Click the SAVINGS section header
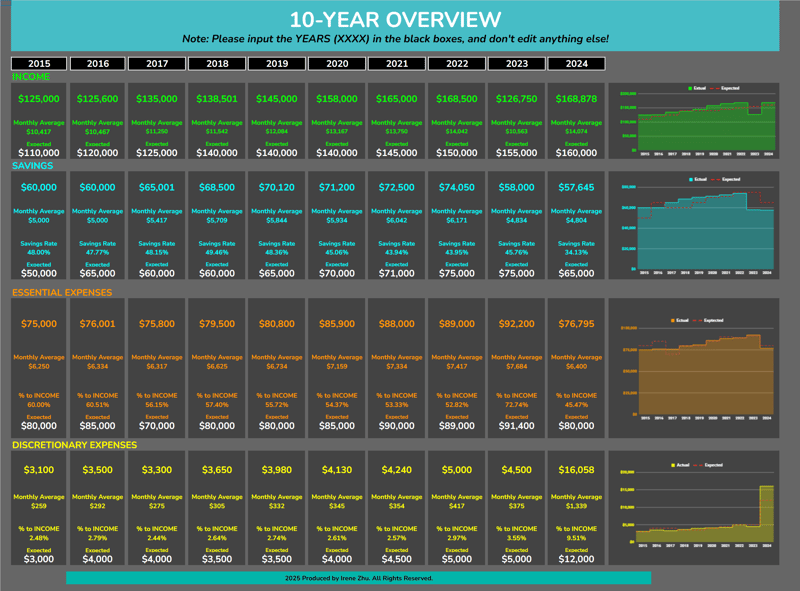 (33, 166)
